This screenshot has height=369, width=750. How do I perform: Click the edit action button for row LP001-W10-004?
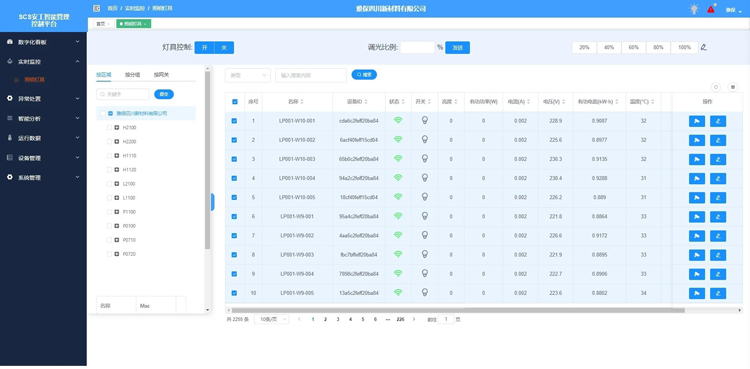click(718, 179)
